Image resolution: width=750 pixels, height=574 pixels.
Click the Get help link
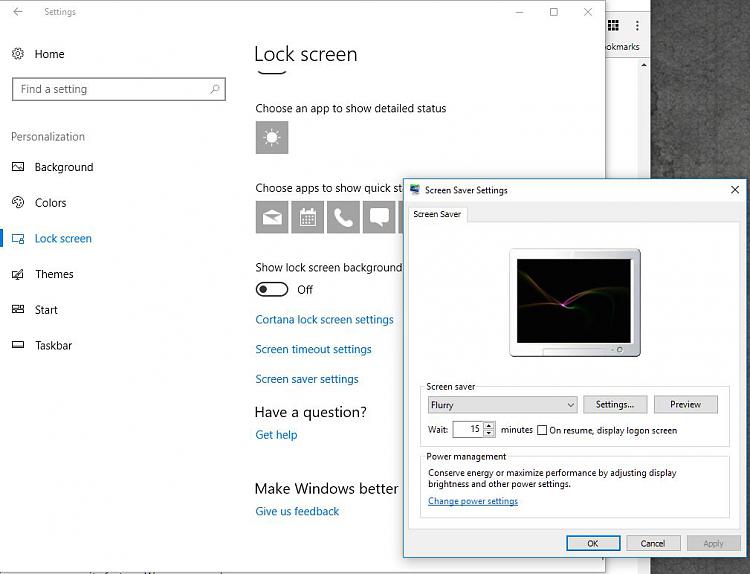(x=276, y=435)
